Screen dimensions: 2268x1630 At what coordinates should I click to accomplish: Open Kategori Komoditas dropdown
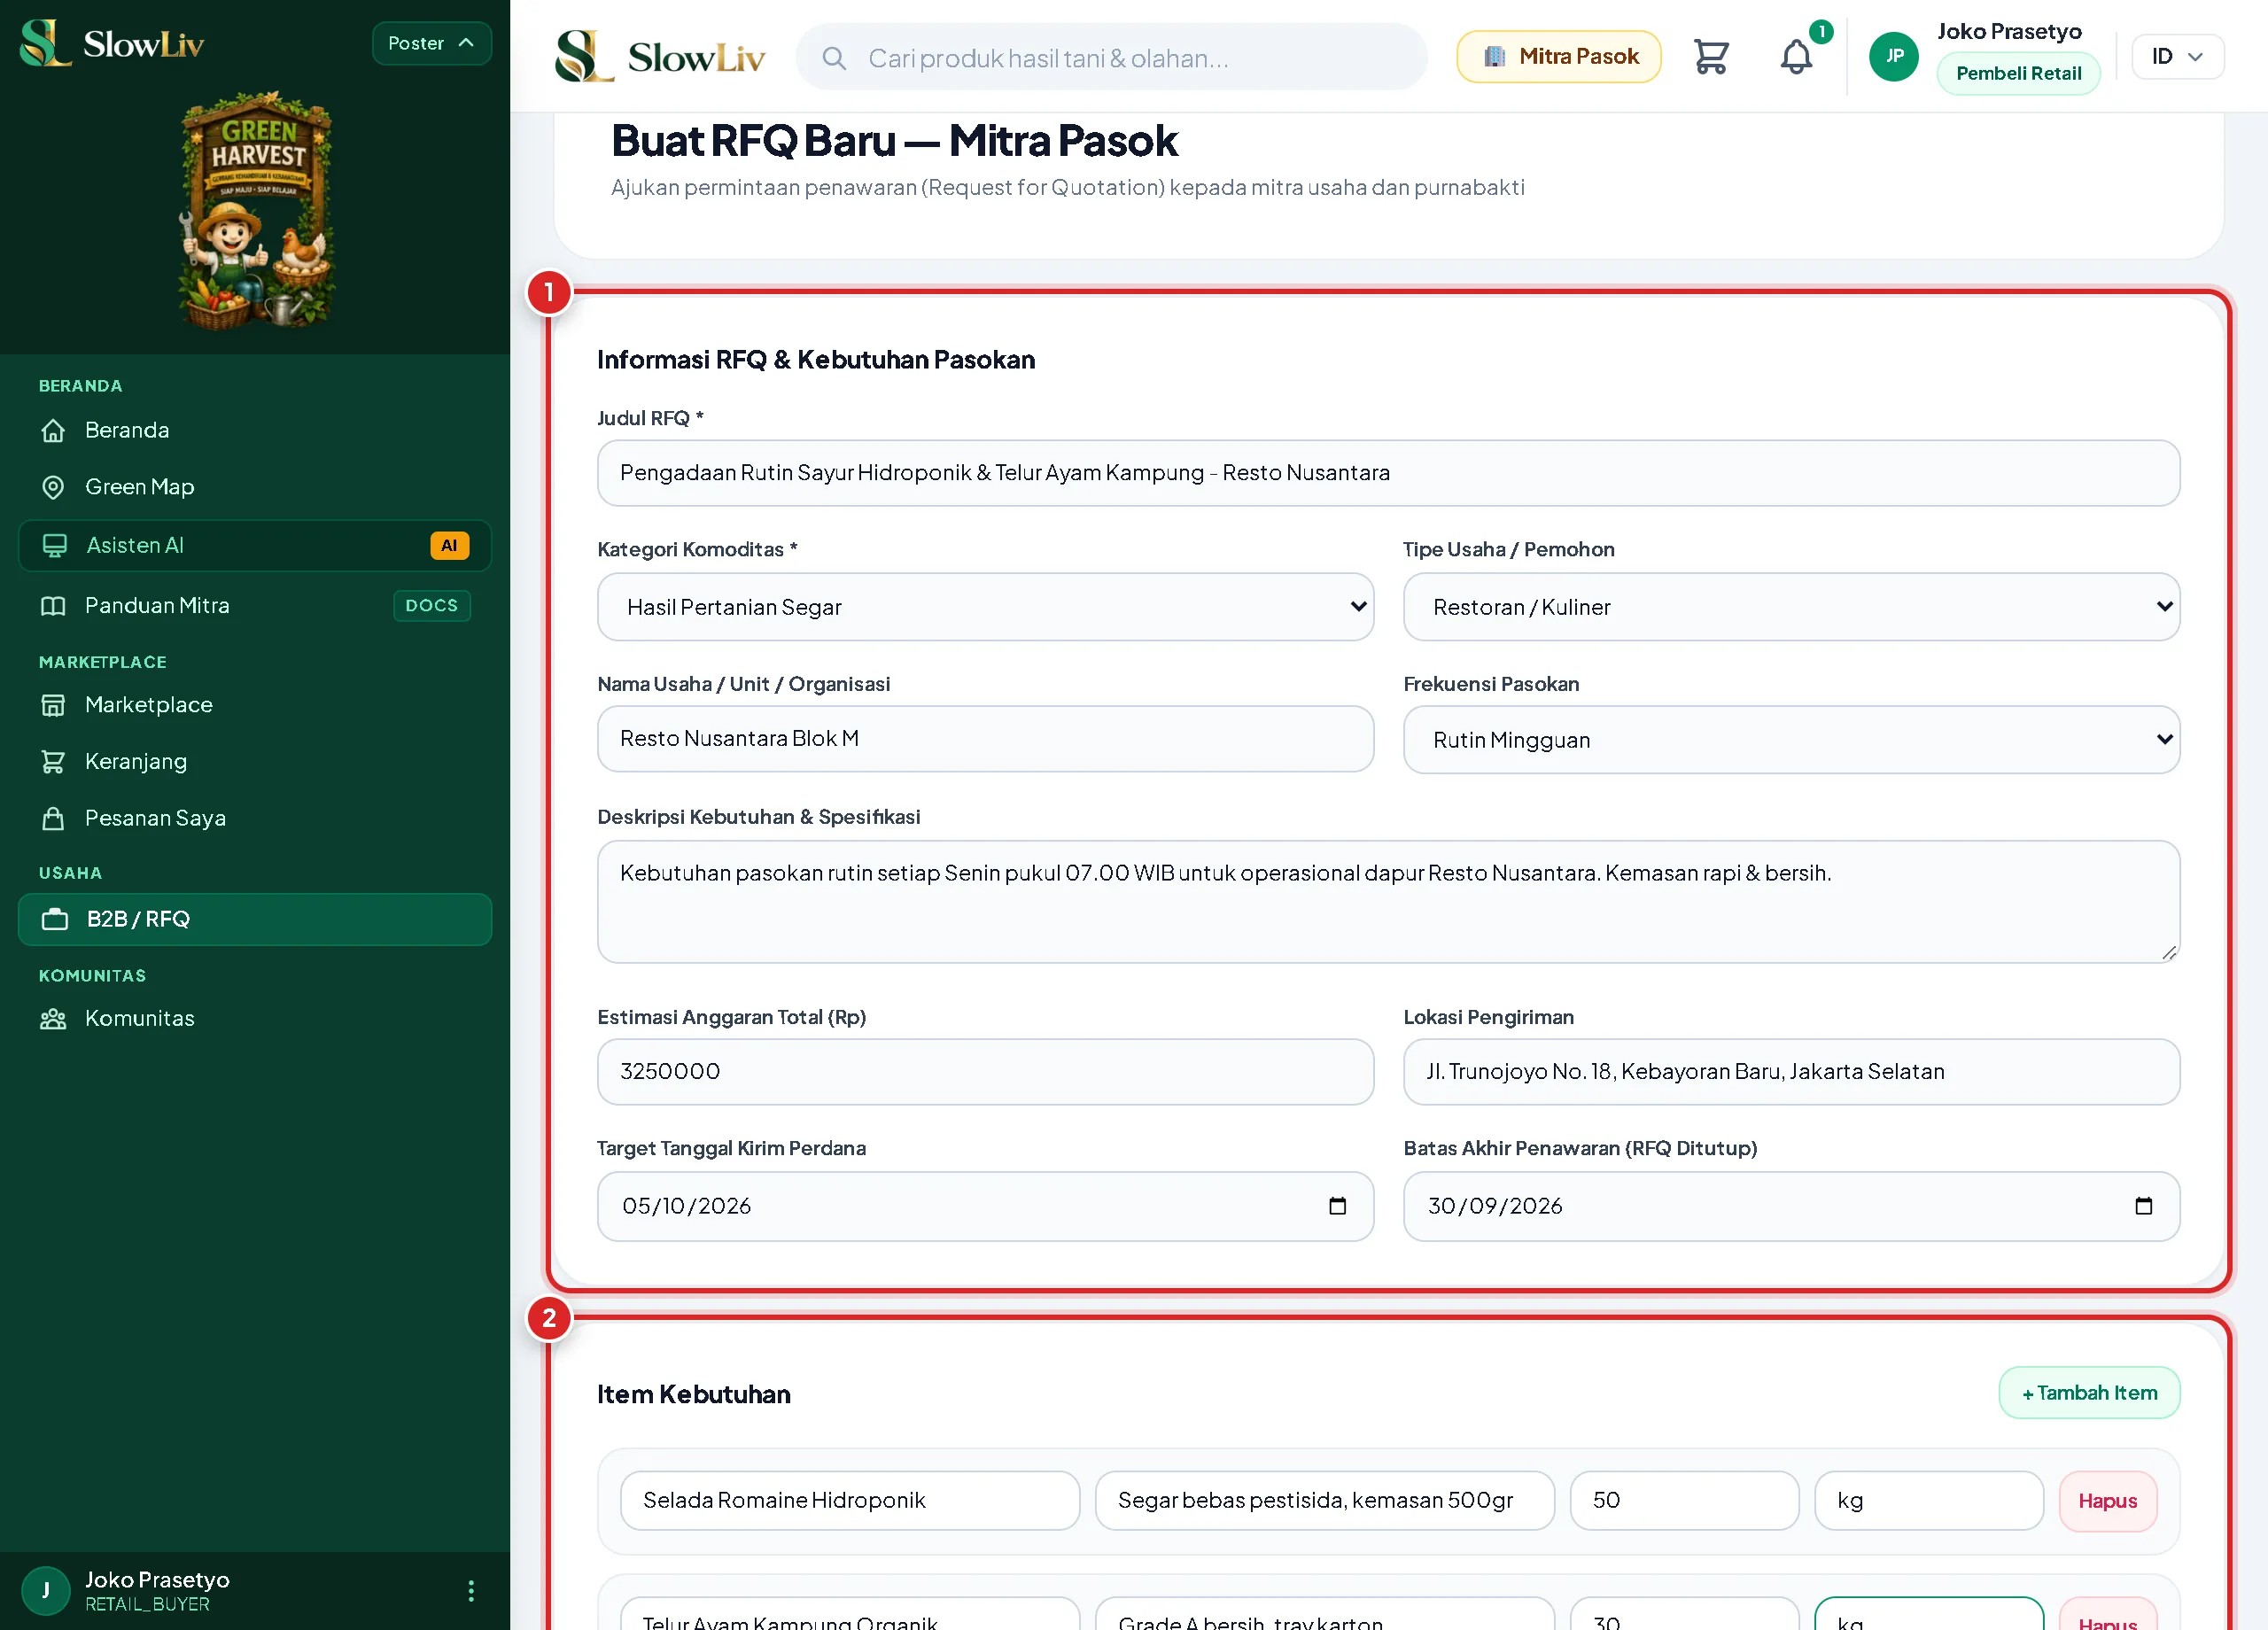coord(985,607)
